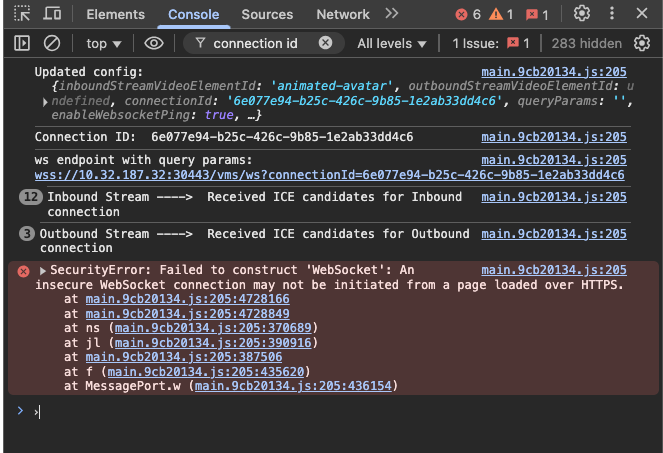Open the three-dot DevTools menu

point(611,14)
